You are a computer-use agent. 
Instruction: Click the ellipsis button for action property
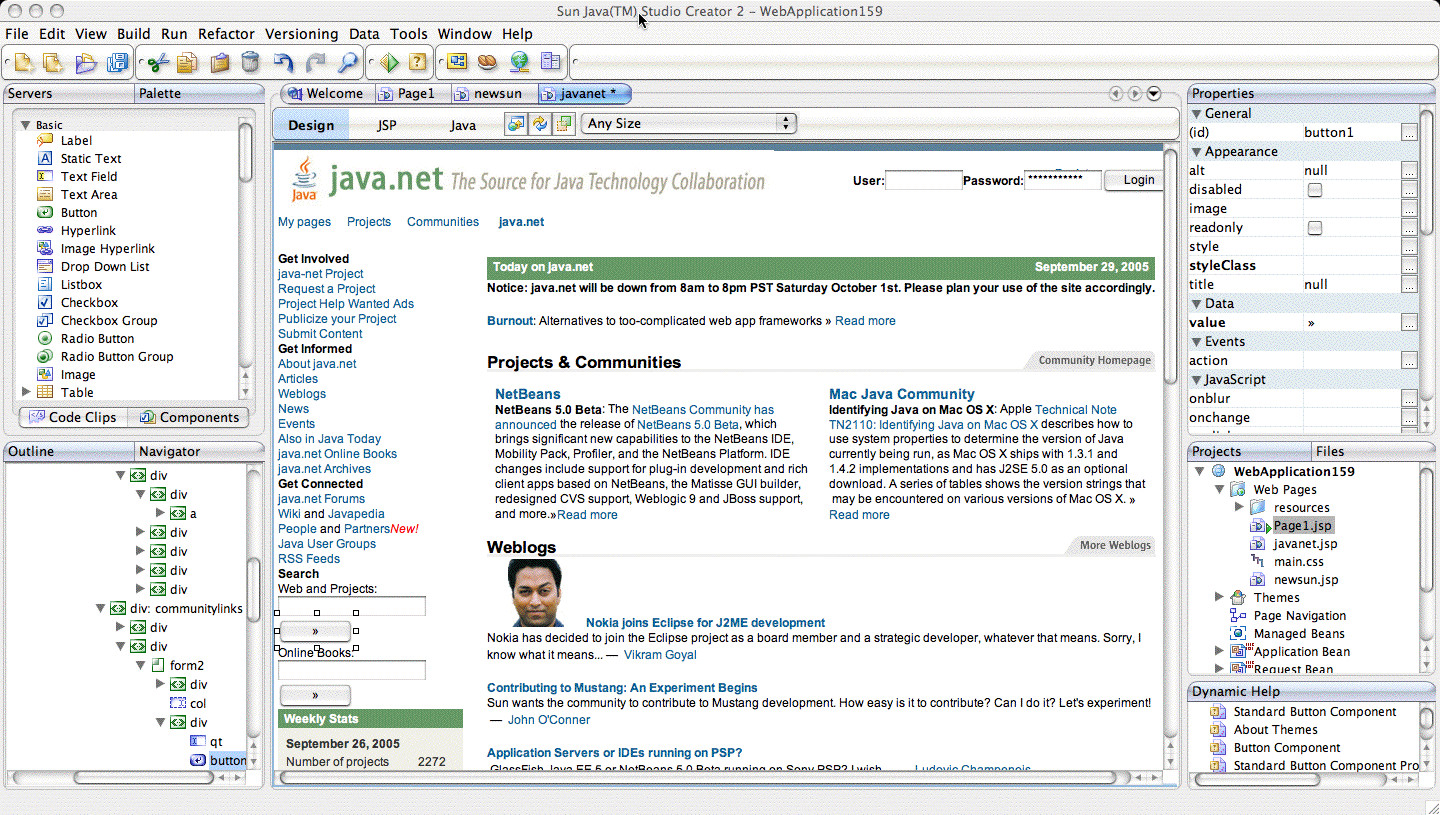pyautogui.click(x=1409, y=361)
